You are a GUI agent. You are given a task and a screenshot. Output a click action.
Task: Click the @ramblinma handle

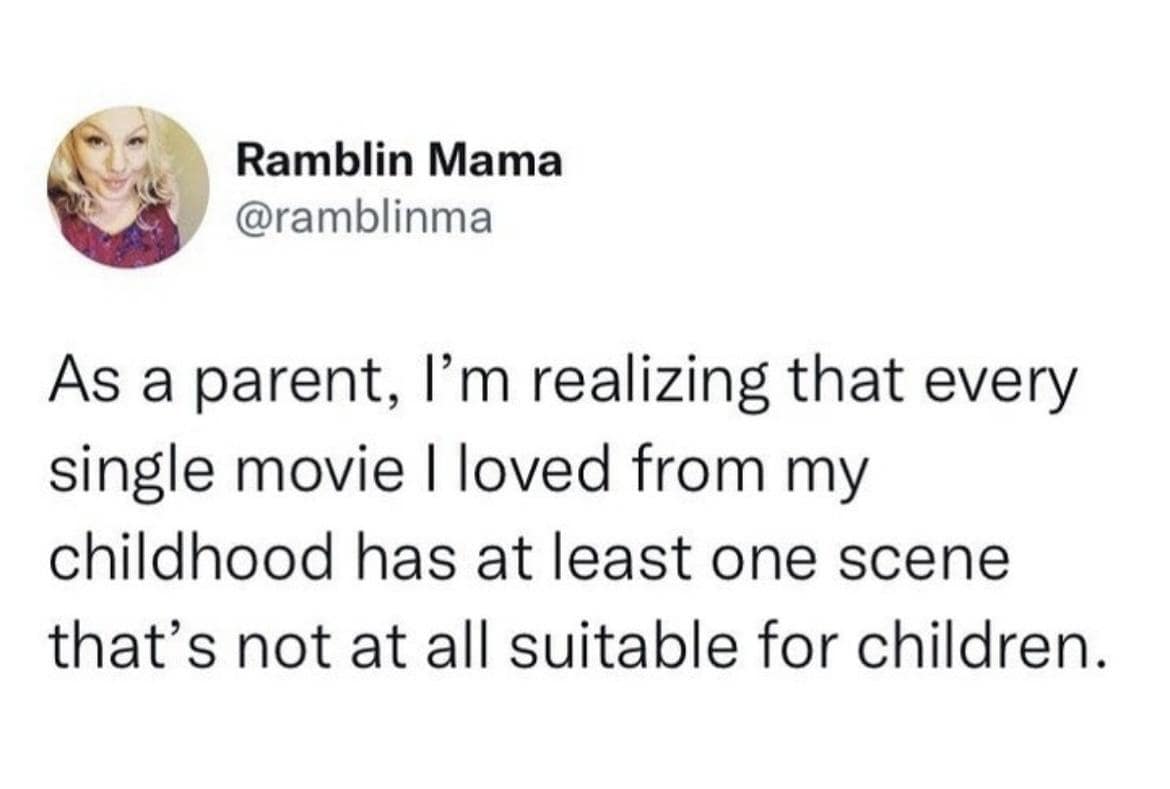pos(364,217)
